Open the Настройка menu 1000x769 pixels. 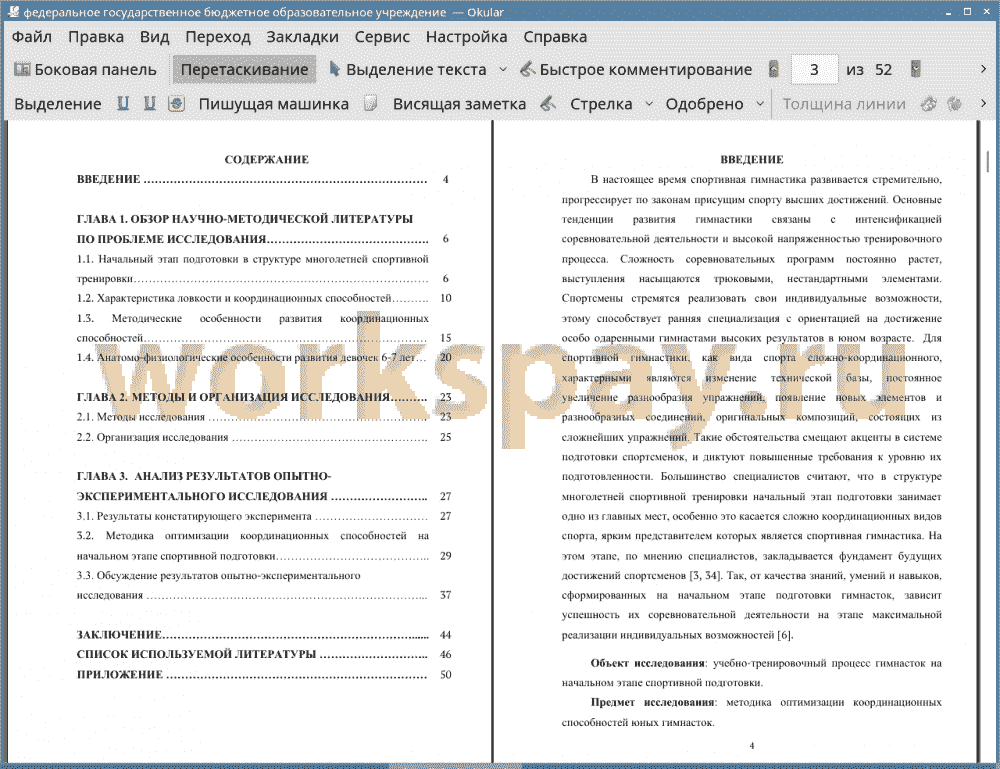[466, 37]
